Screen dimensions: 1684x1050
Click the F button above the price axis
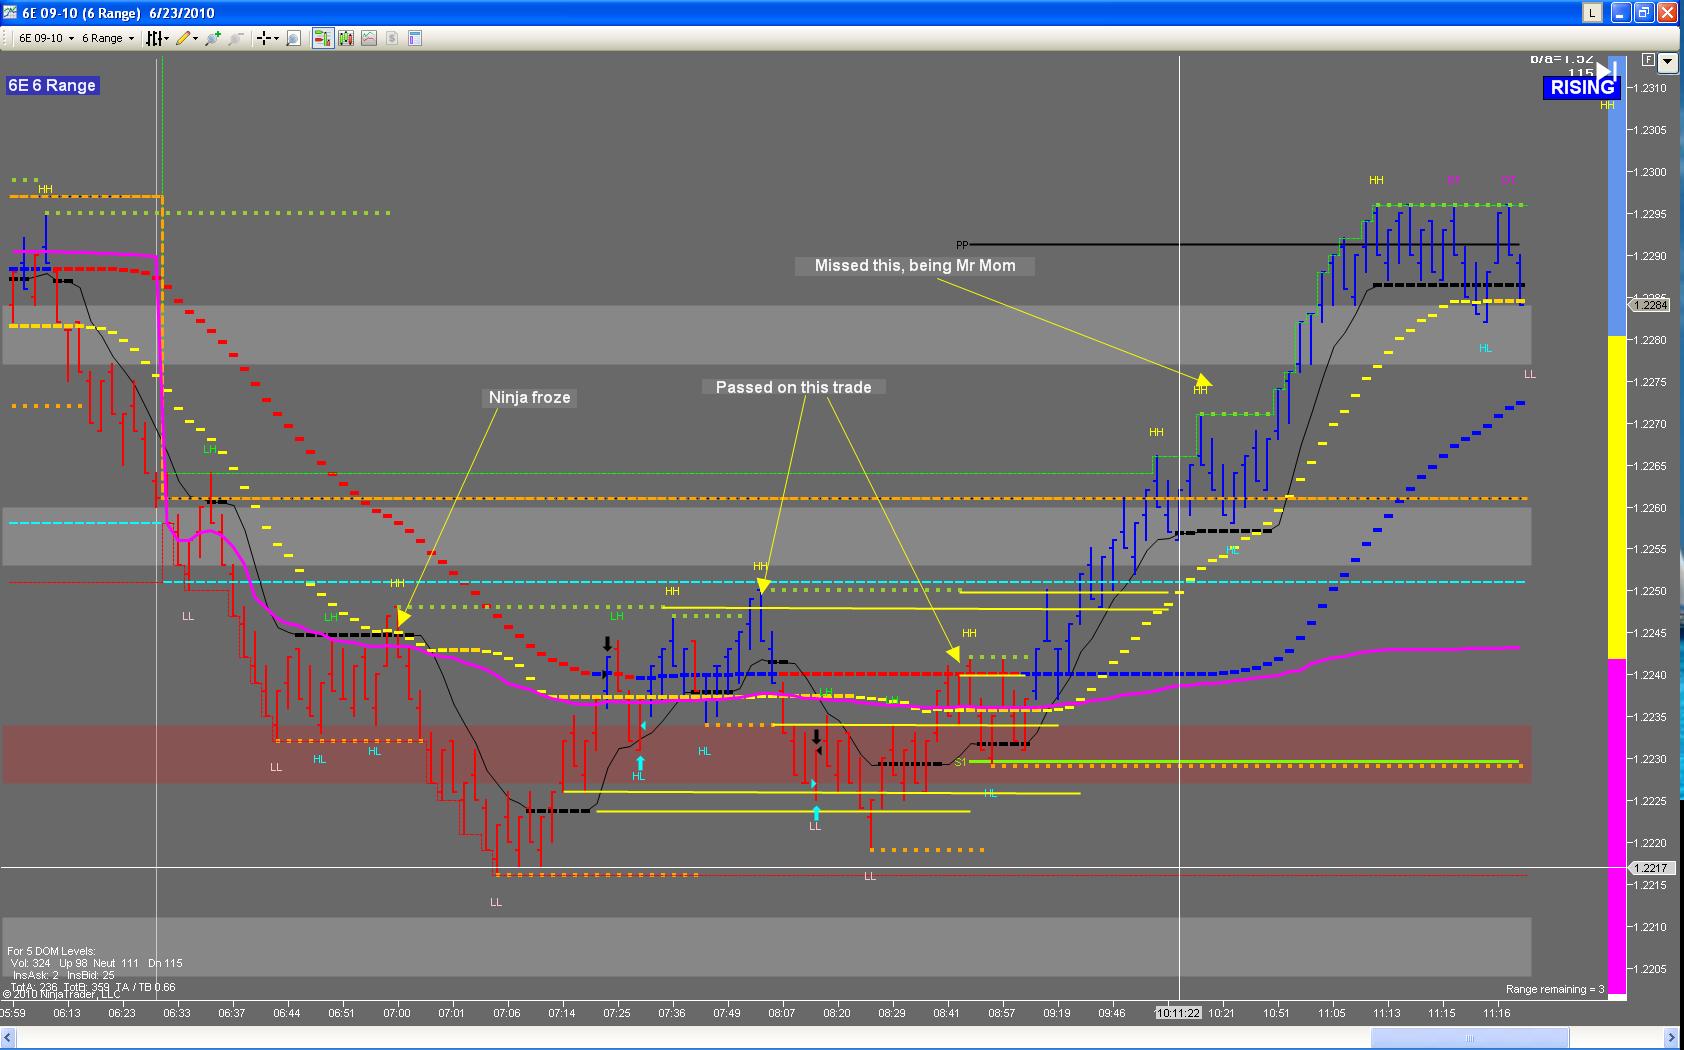pos(1648,60)
